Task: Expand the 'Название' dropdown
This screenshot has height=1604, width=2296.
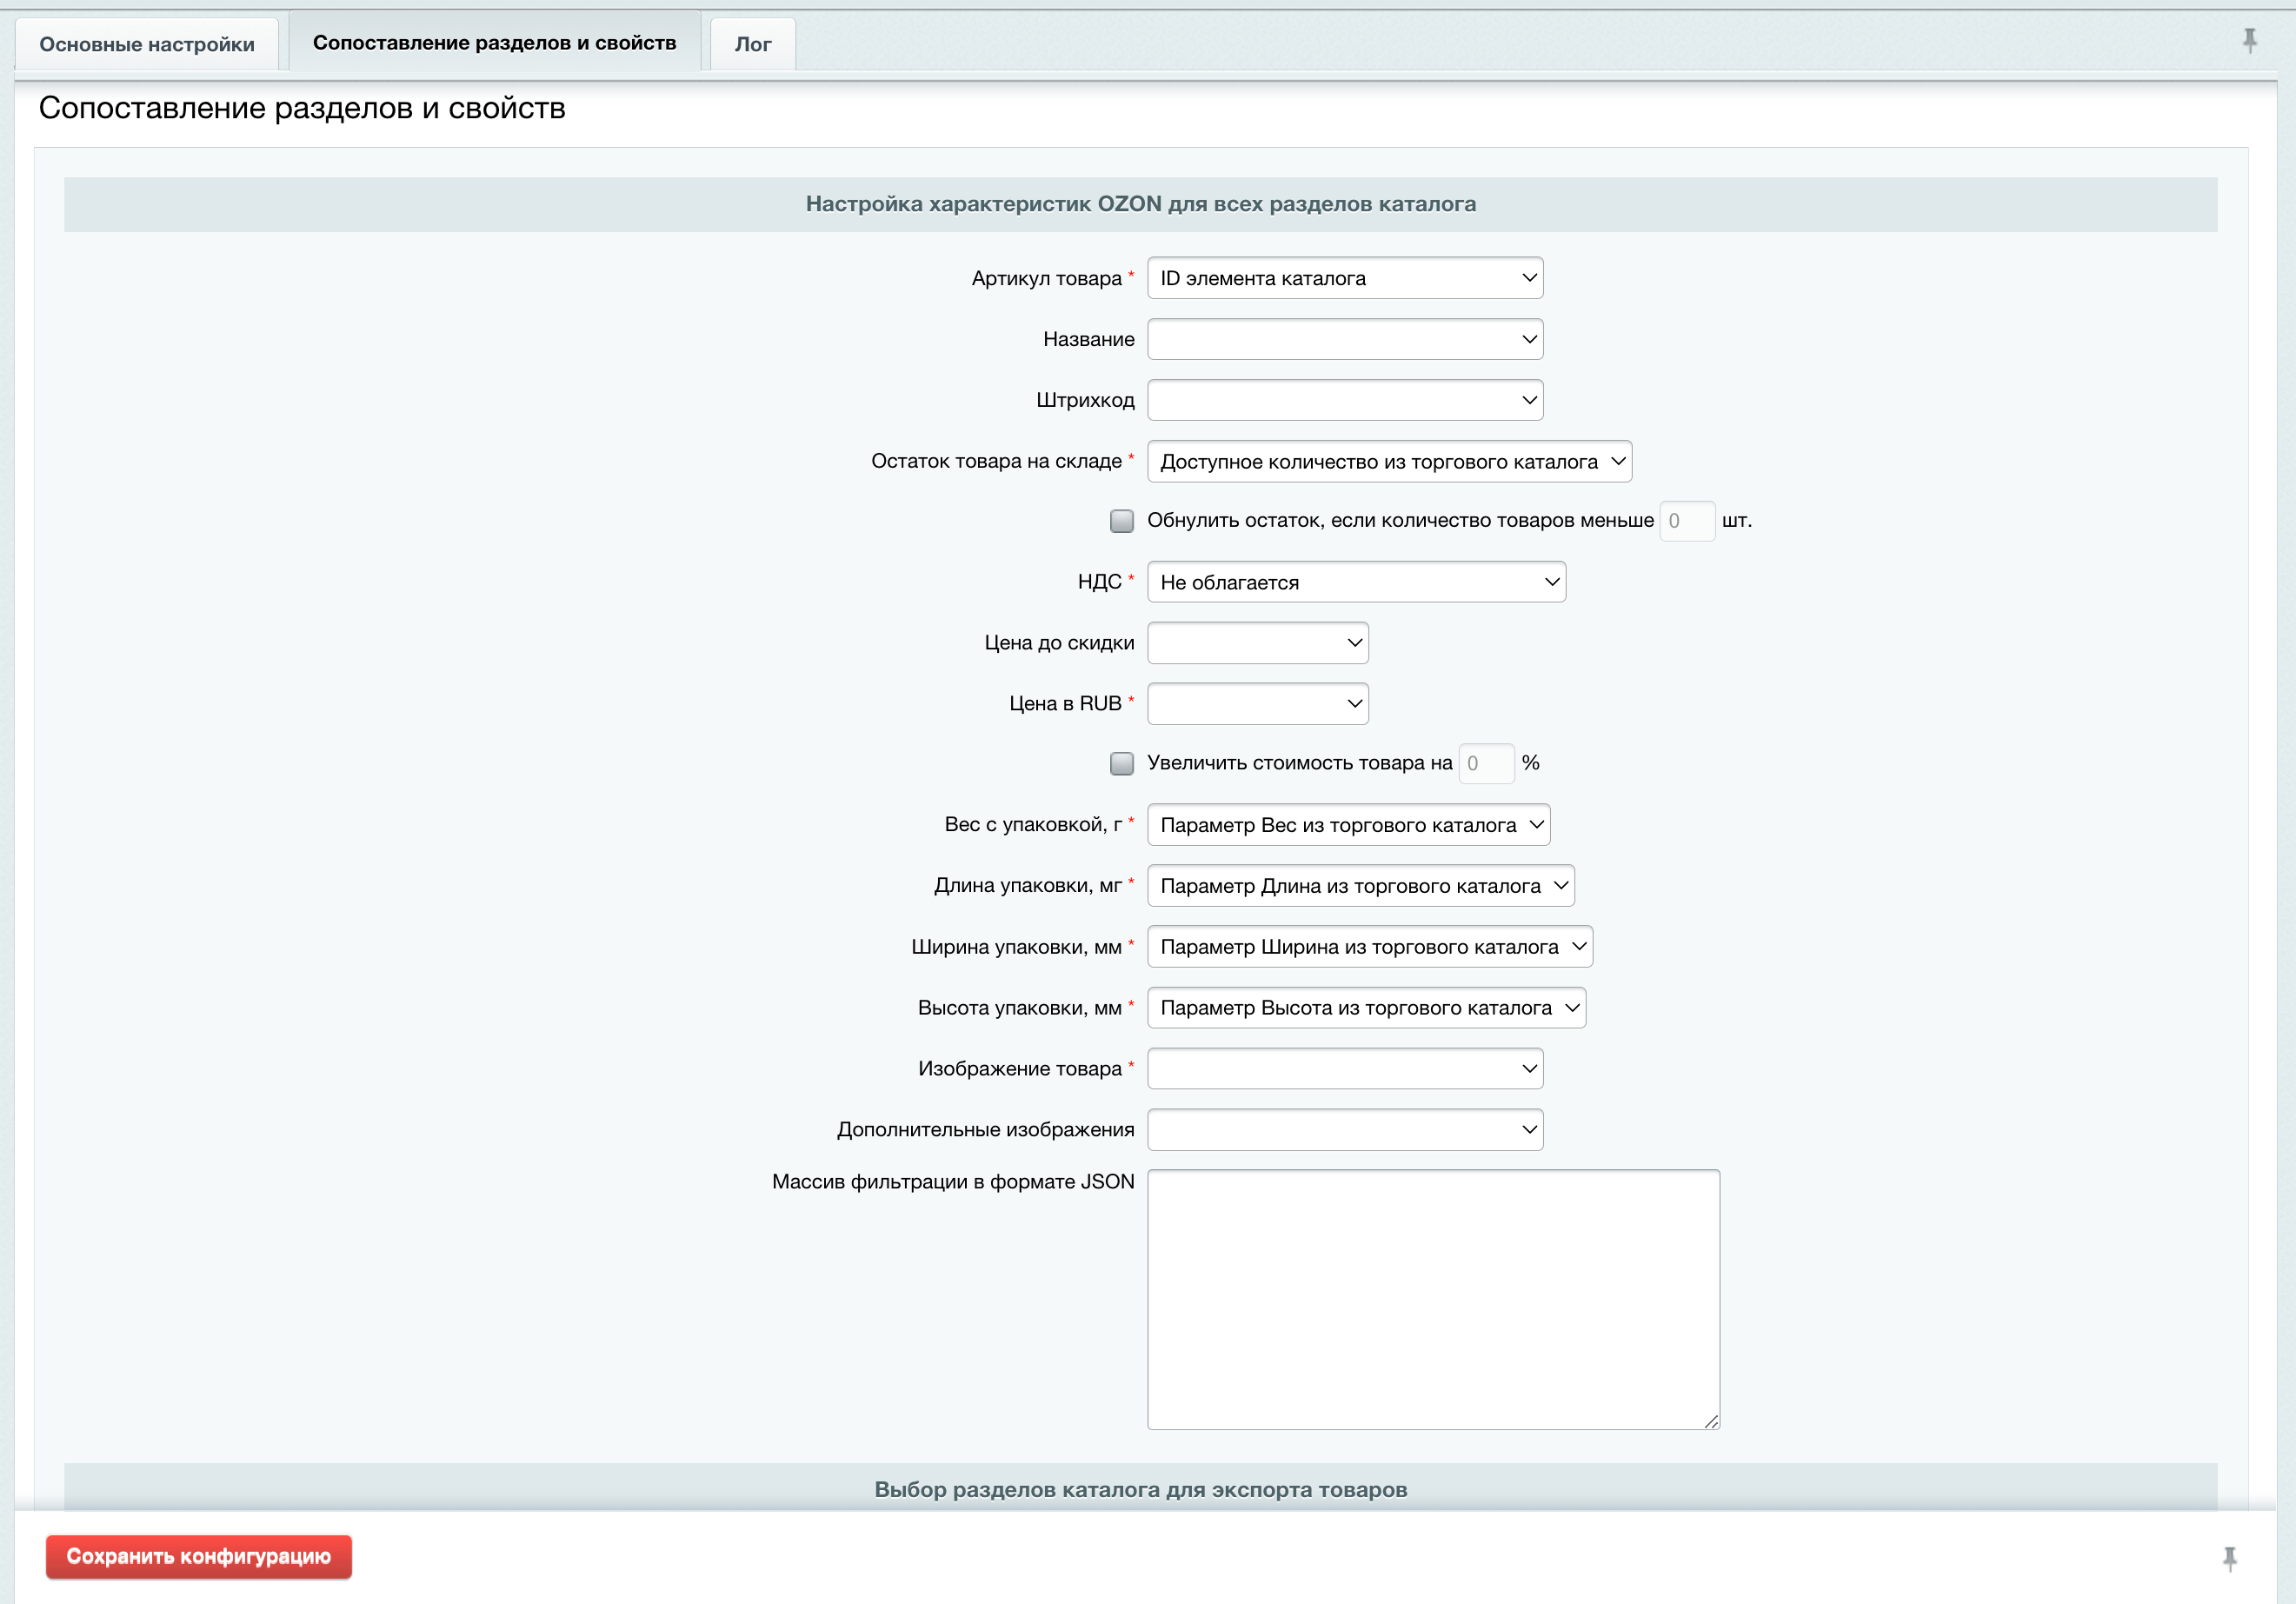Action: (1344, 339)
